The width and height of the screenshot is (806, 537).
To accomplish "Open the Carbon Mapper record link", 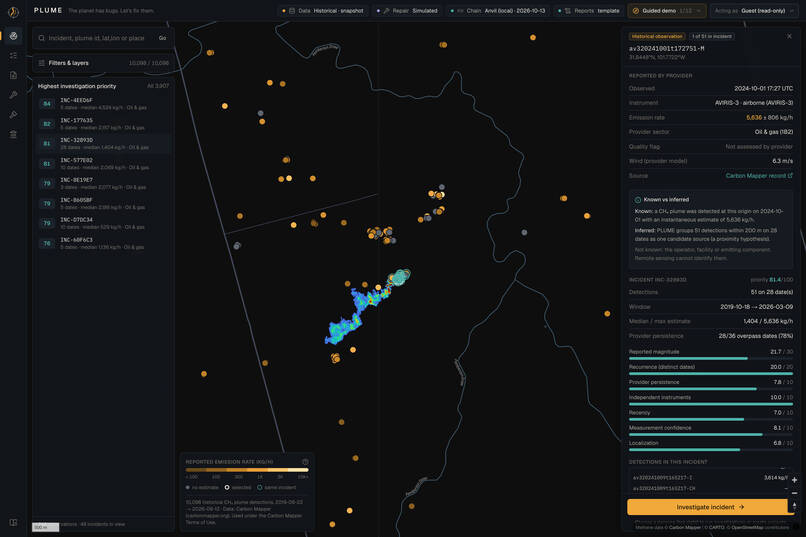I will [759, 176].
